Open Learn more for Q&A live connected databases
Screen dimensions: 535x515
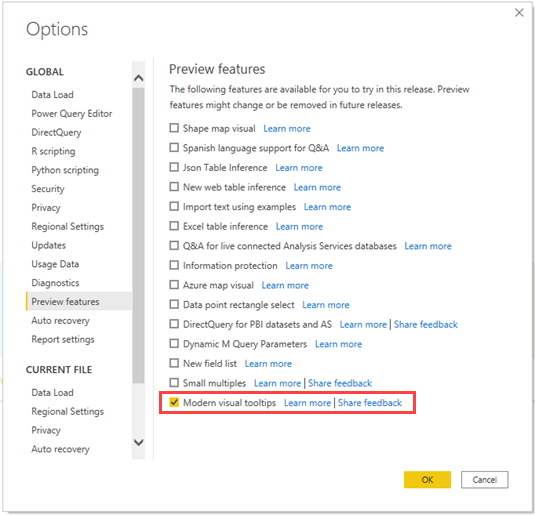tap(428, 246)
